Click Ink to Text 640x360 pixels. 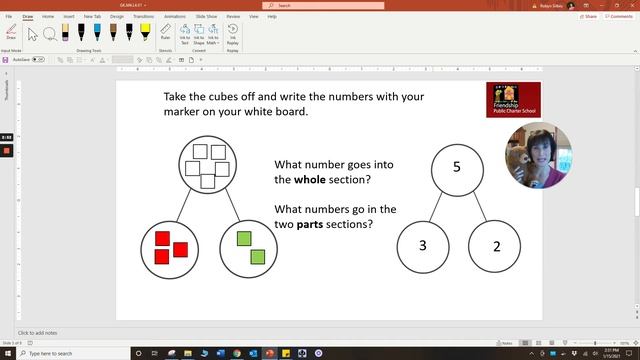click(185, 34)
